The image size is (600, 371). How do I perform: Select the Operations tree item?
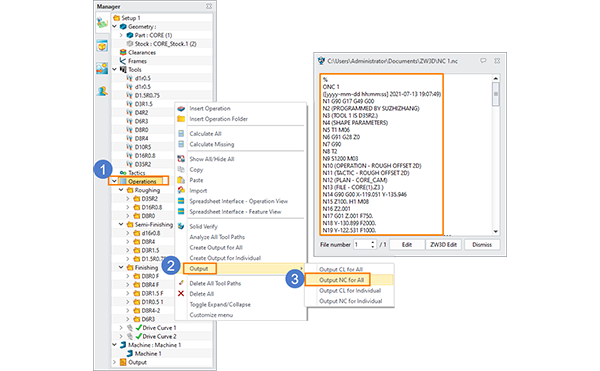[142, 181]
